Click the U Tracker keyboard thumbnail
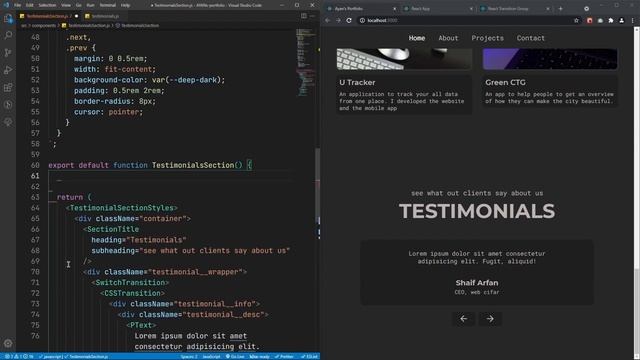 coord(404,59)
